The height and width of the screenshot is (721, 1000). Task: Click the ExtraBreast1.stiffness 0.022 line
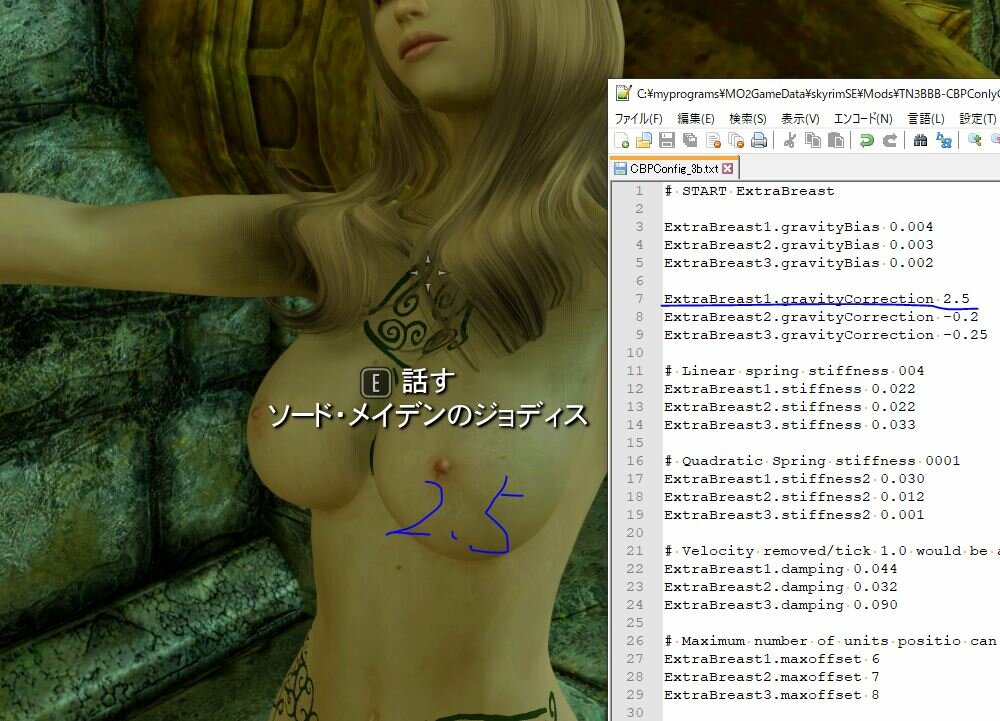point(789,389)
